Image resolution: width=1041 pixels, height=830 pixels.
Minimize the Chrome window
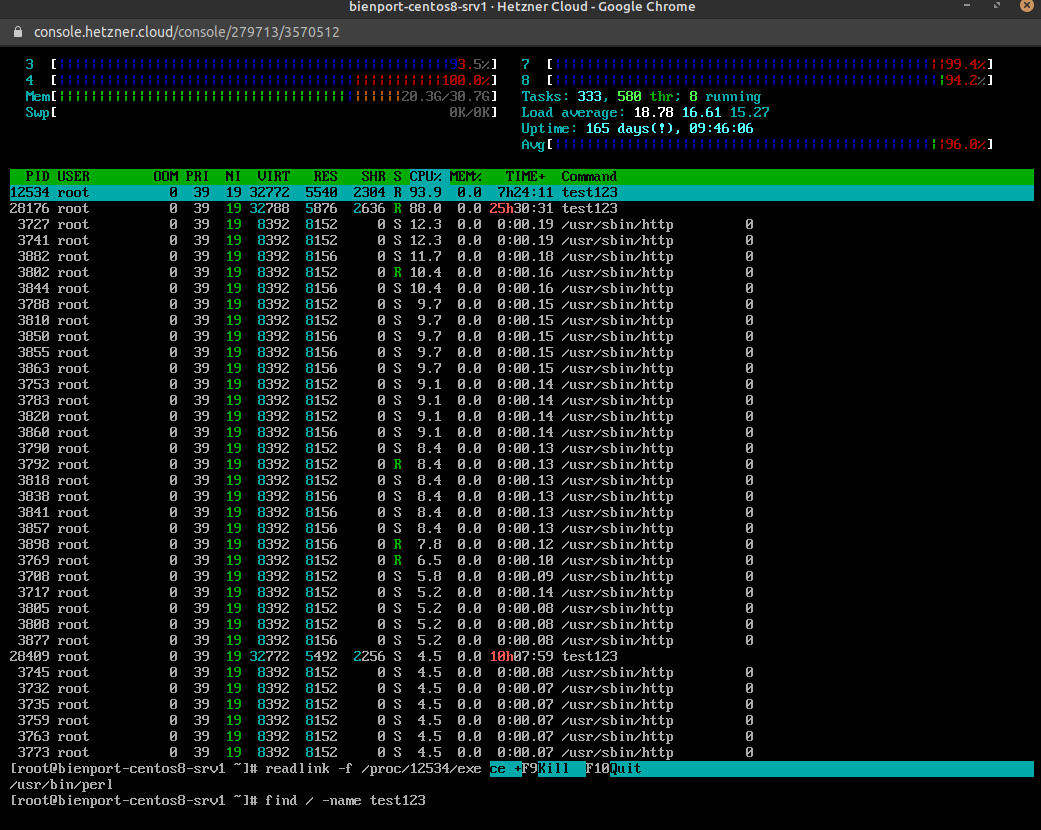[967, 6]
